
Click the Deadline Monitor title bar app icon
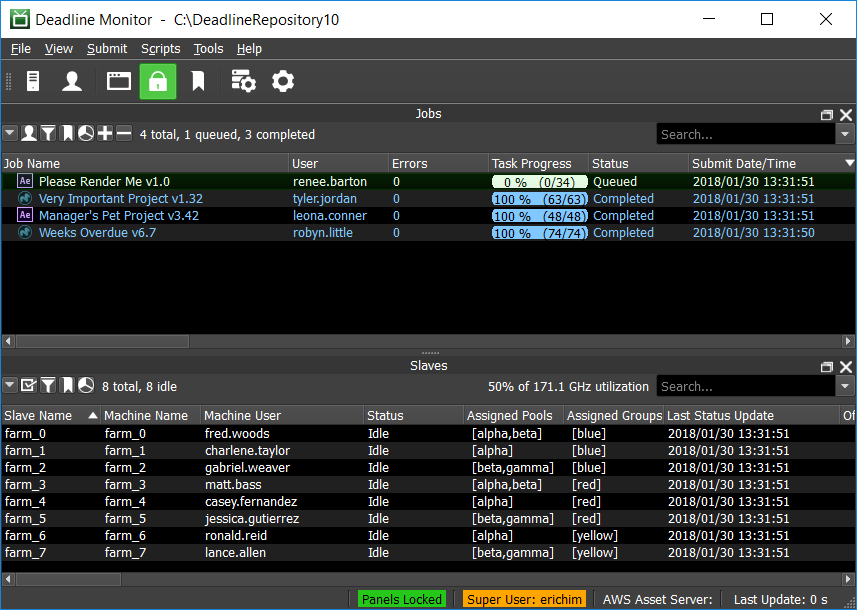pyautogui.click(x=20, y=19)
